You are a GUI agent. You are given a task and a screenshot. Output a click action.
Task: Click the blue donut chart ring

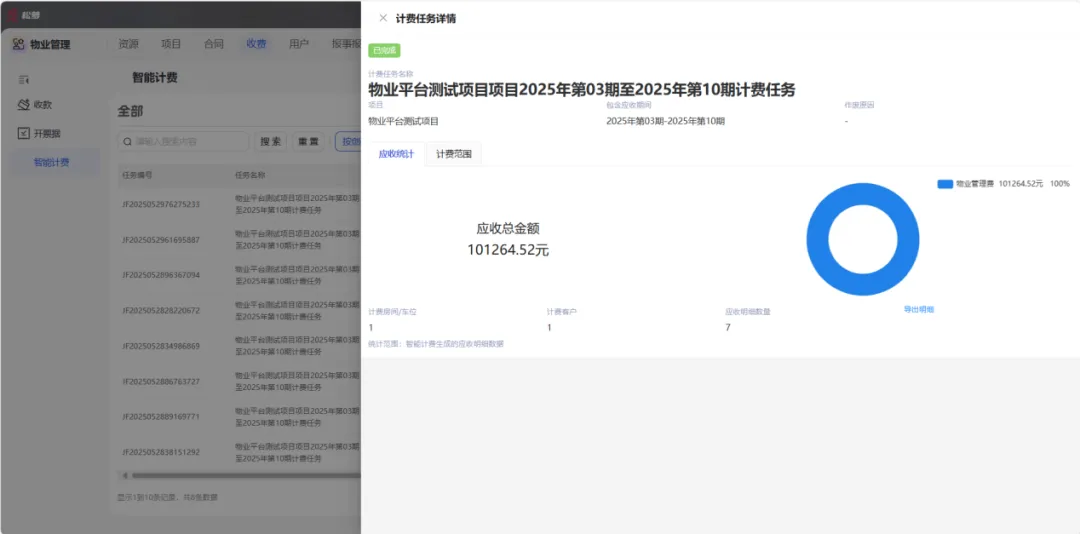(819, 239)
